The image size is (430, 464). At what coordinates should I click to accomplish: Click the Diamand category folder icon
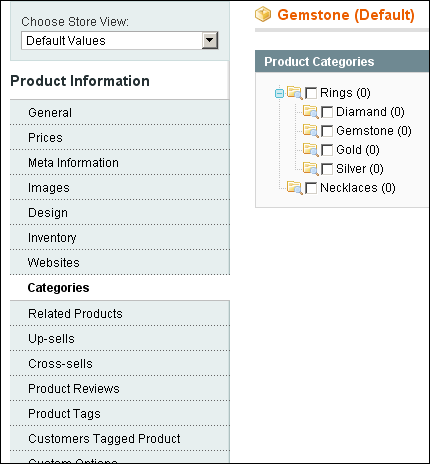(x=311, y=112)
